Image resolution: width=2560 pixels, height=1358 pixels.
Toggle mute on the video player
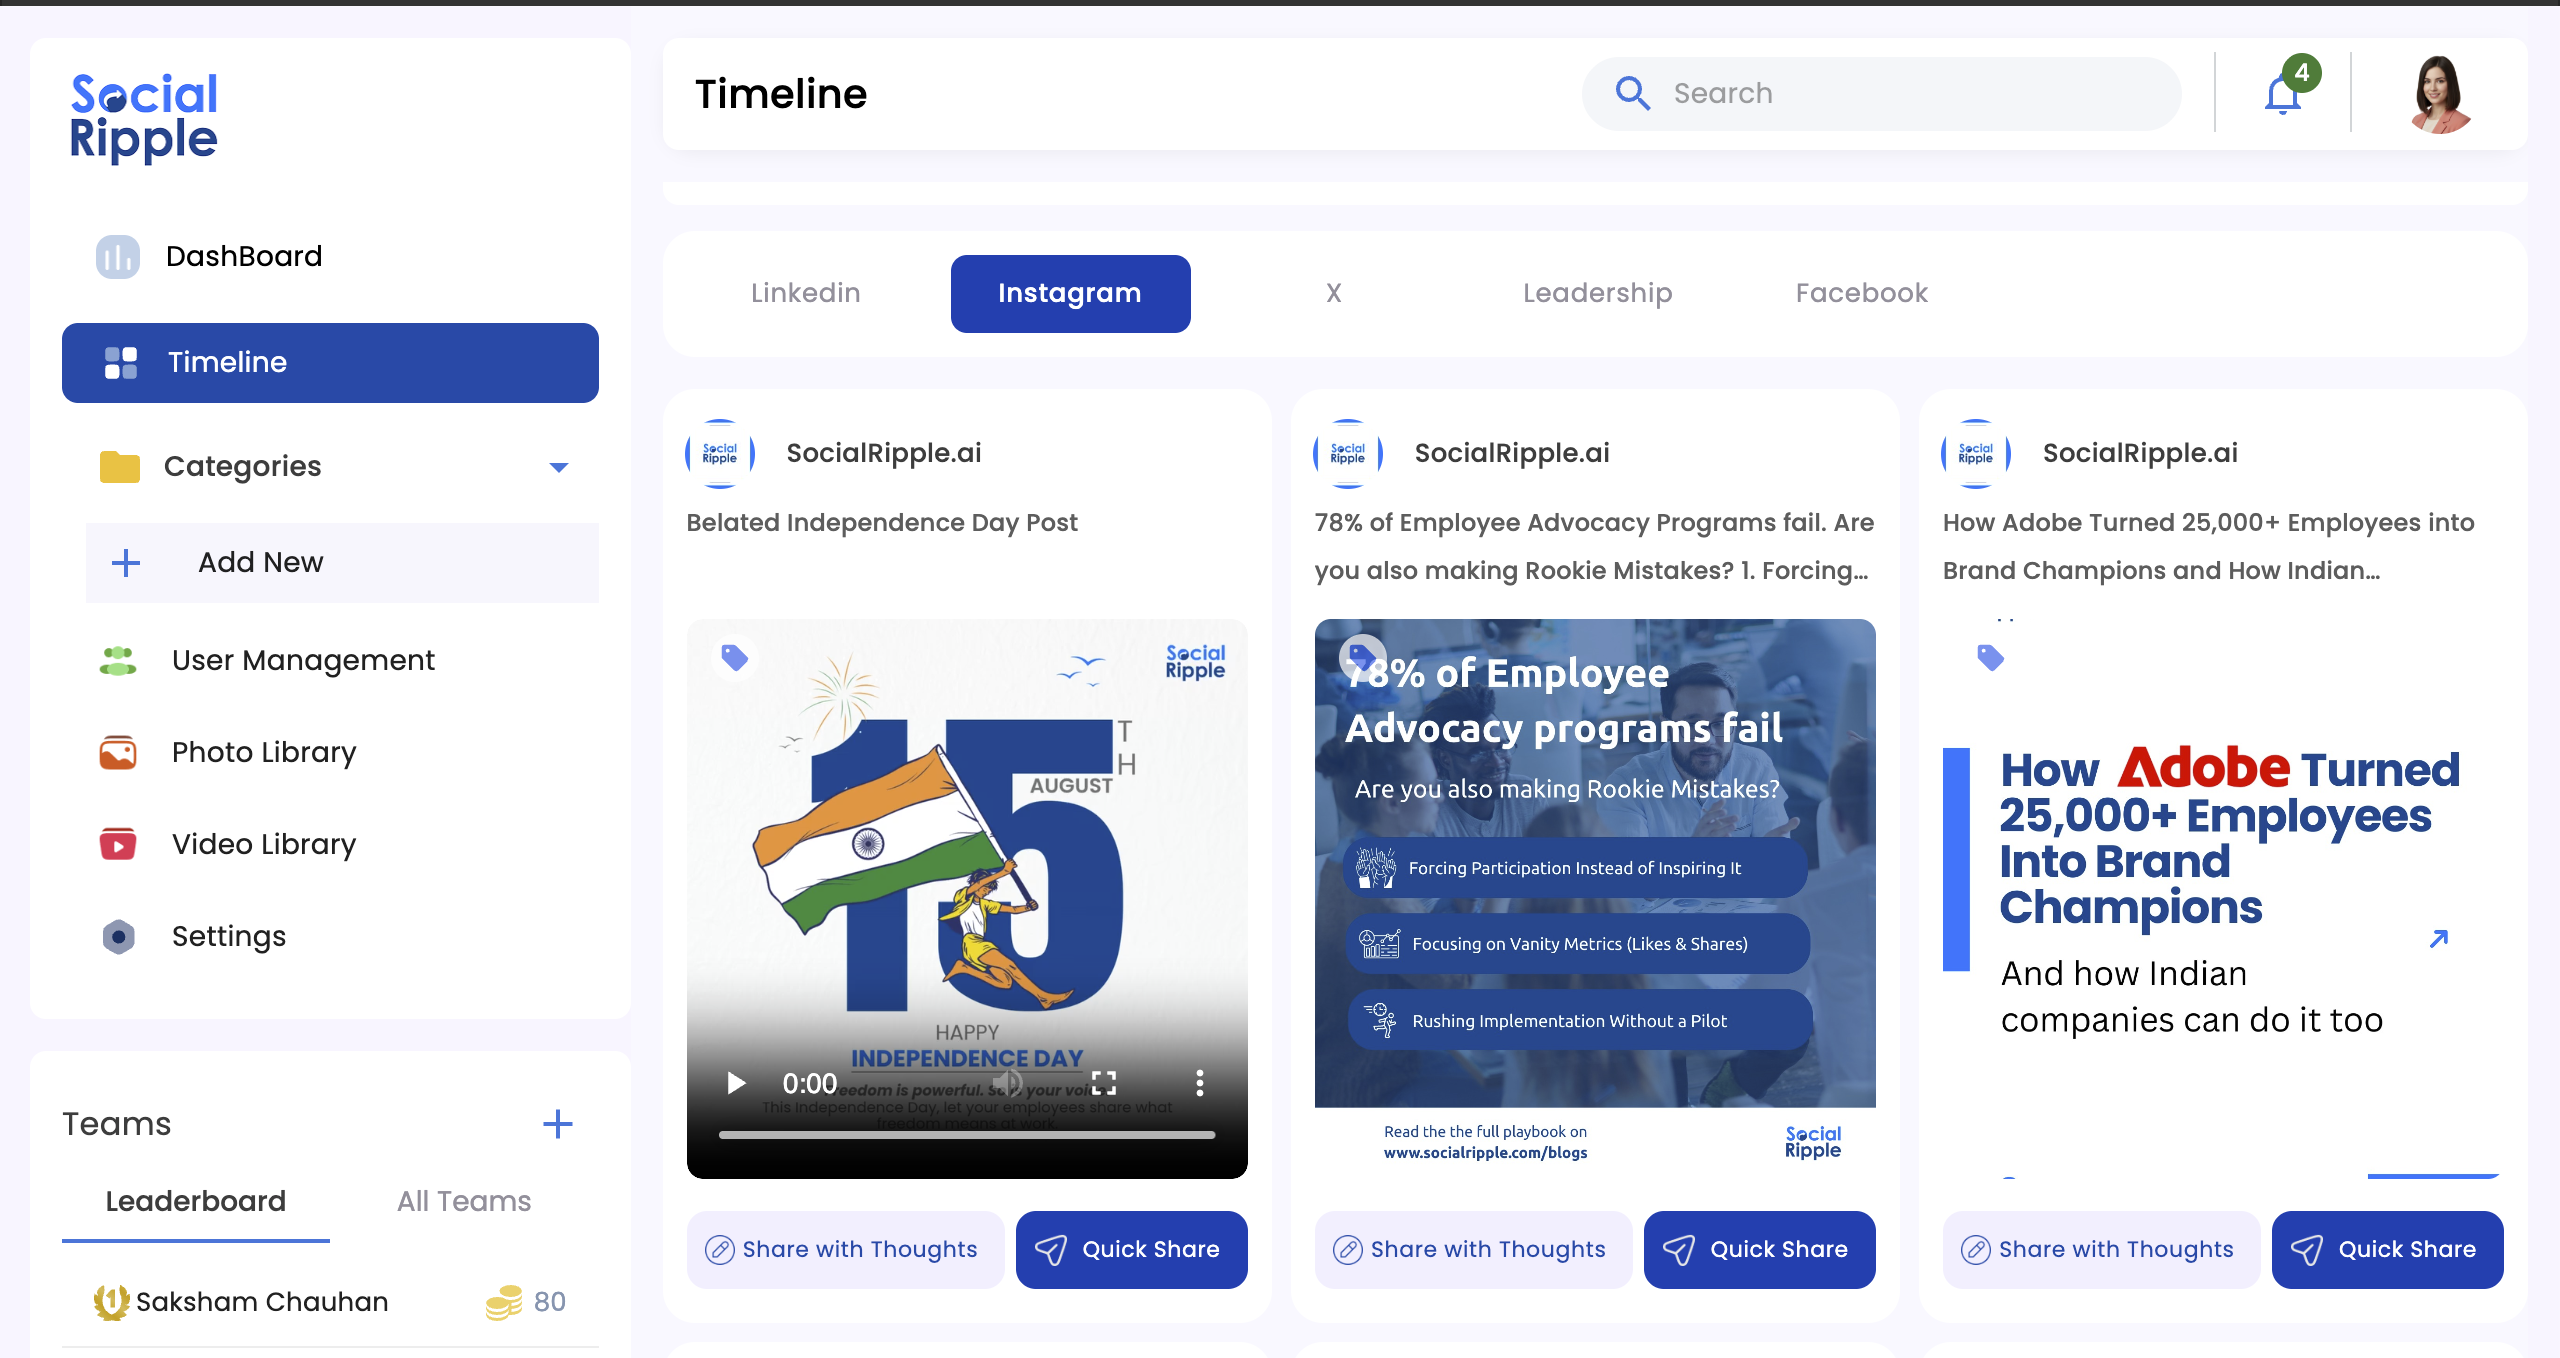click(x=1007, y=1083)
